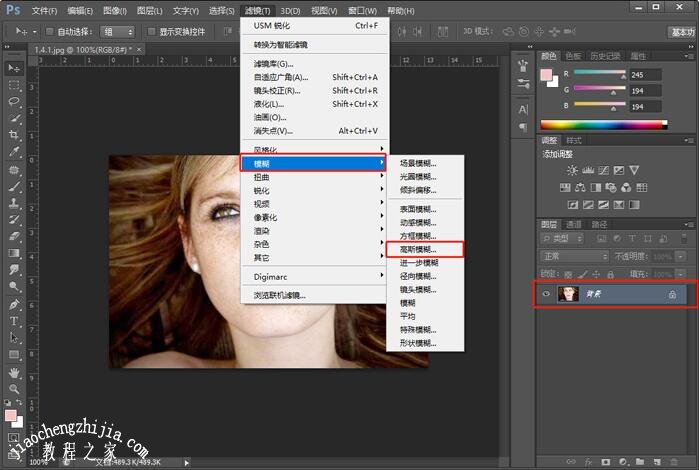Image resolution: width=699 pixels, height=470 pixels.
Task: Choose 高斯模糊... from the blur submenu
Action: 424,249
